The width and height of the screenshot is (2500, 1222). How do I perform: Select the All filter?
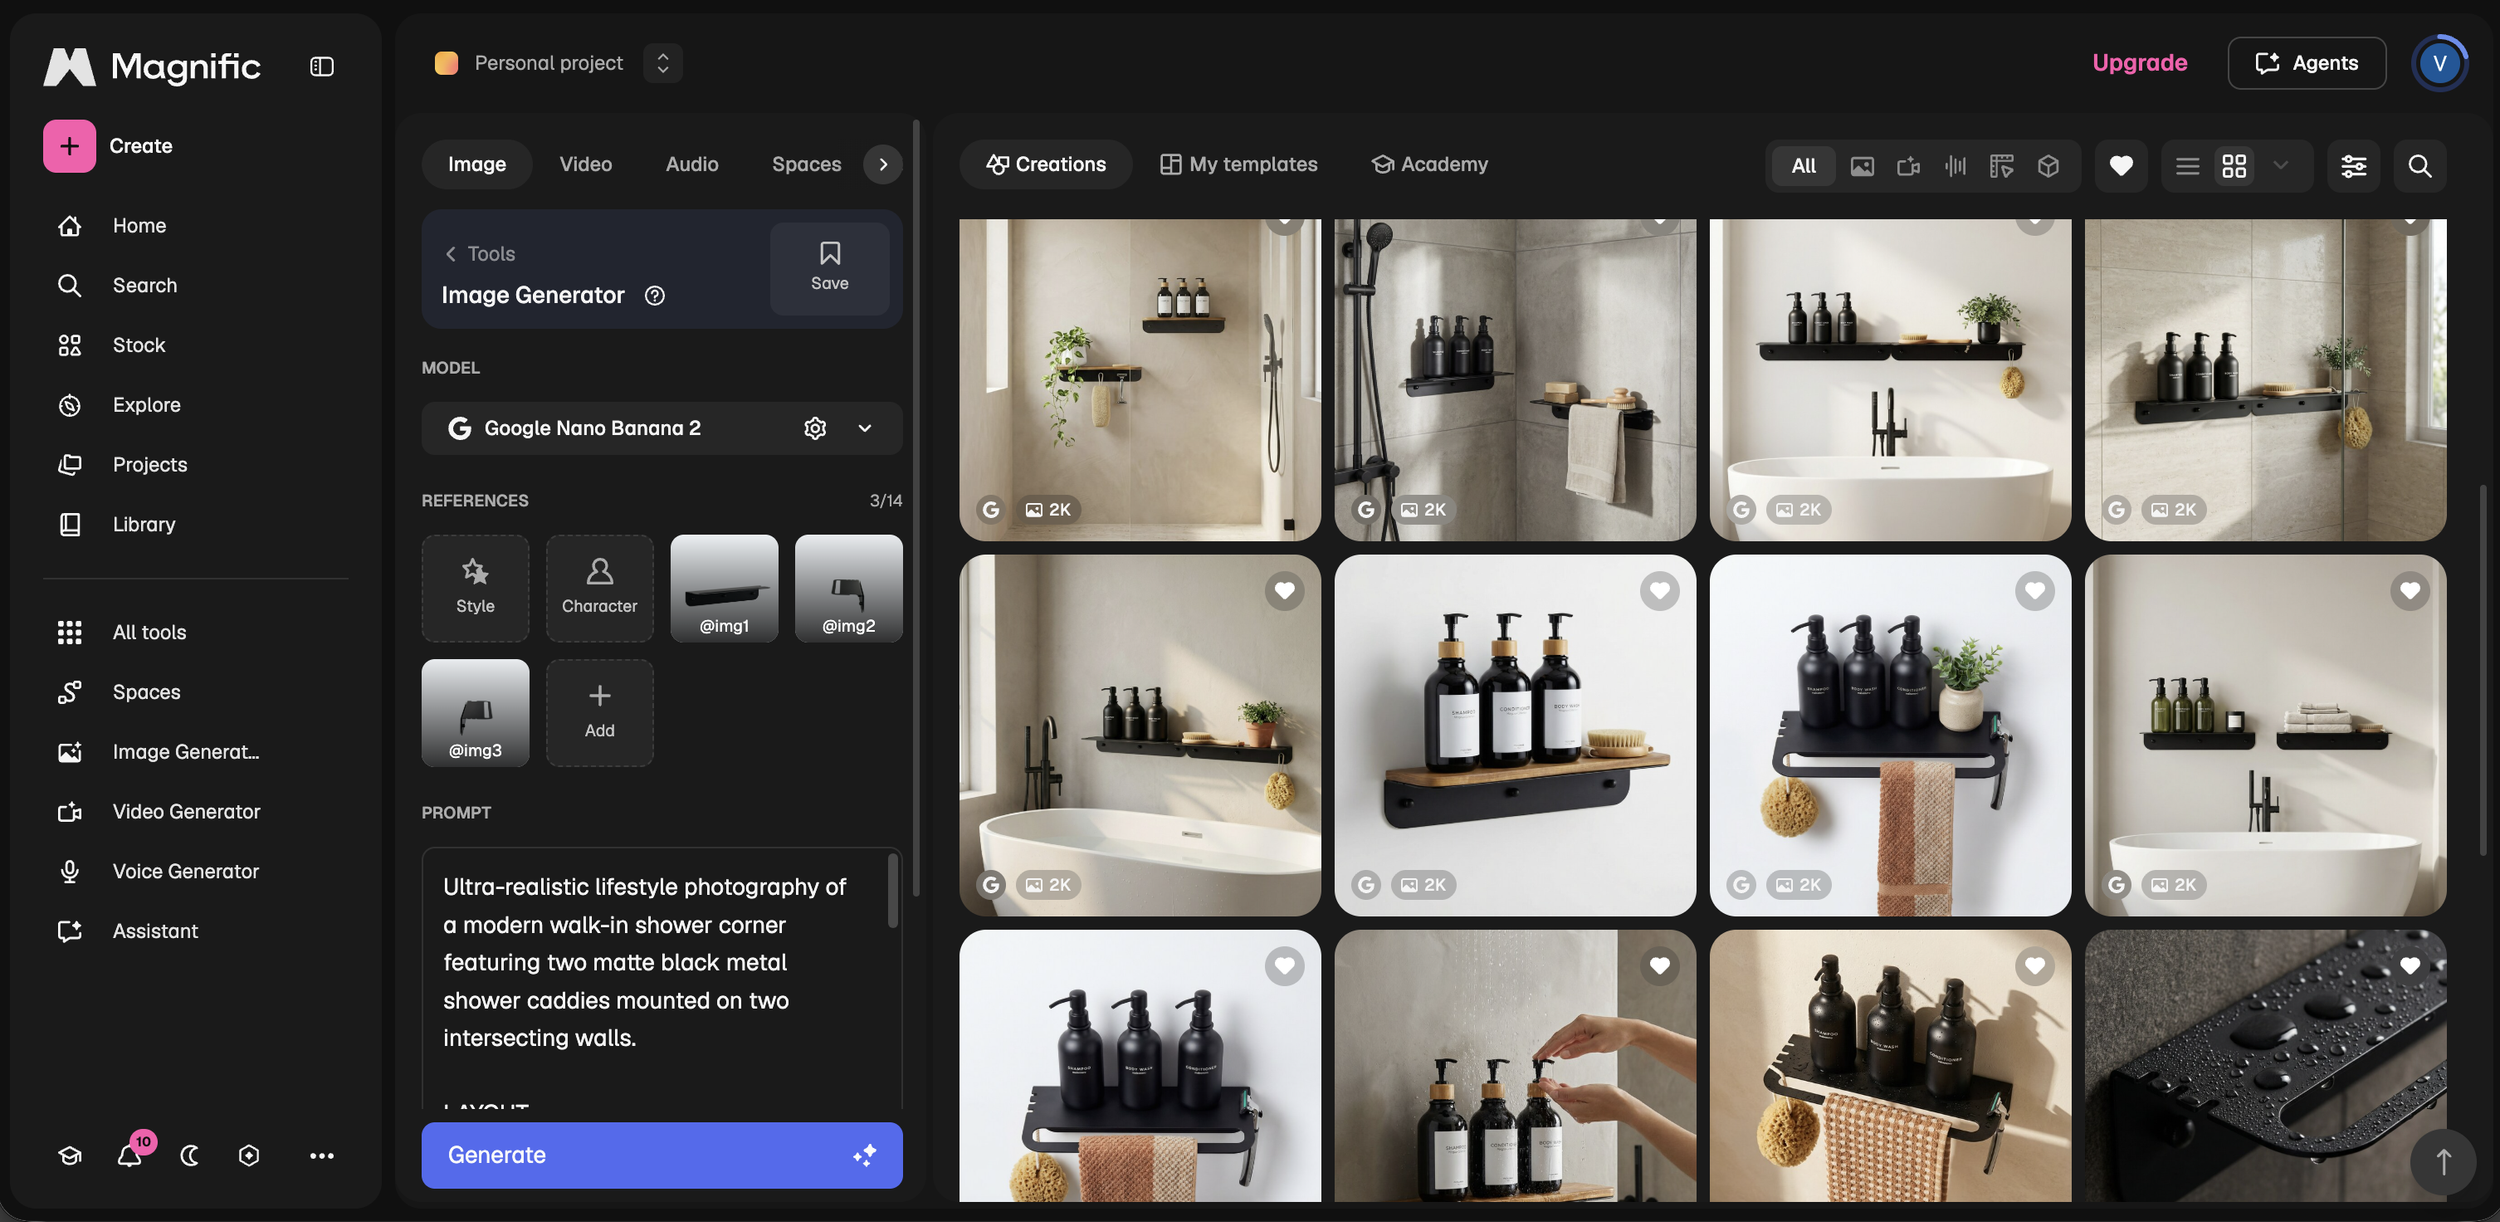pyautogui.click(x=1804, y=166)
